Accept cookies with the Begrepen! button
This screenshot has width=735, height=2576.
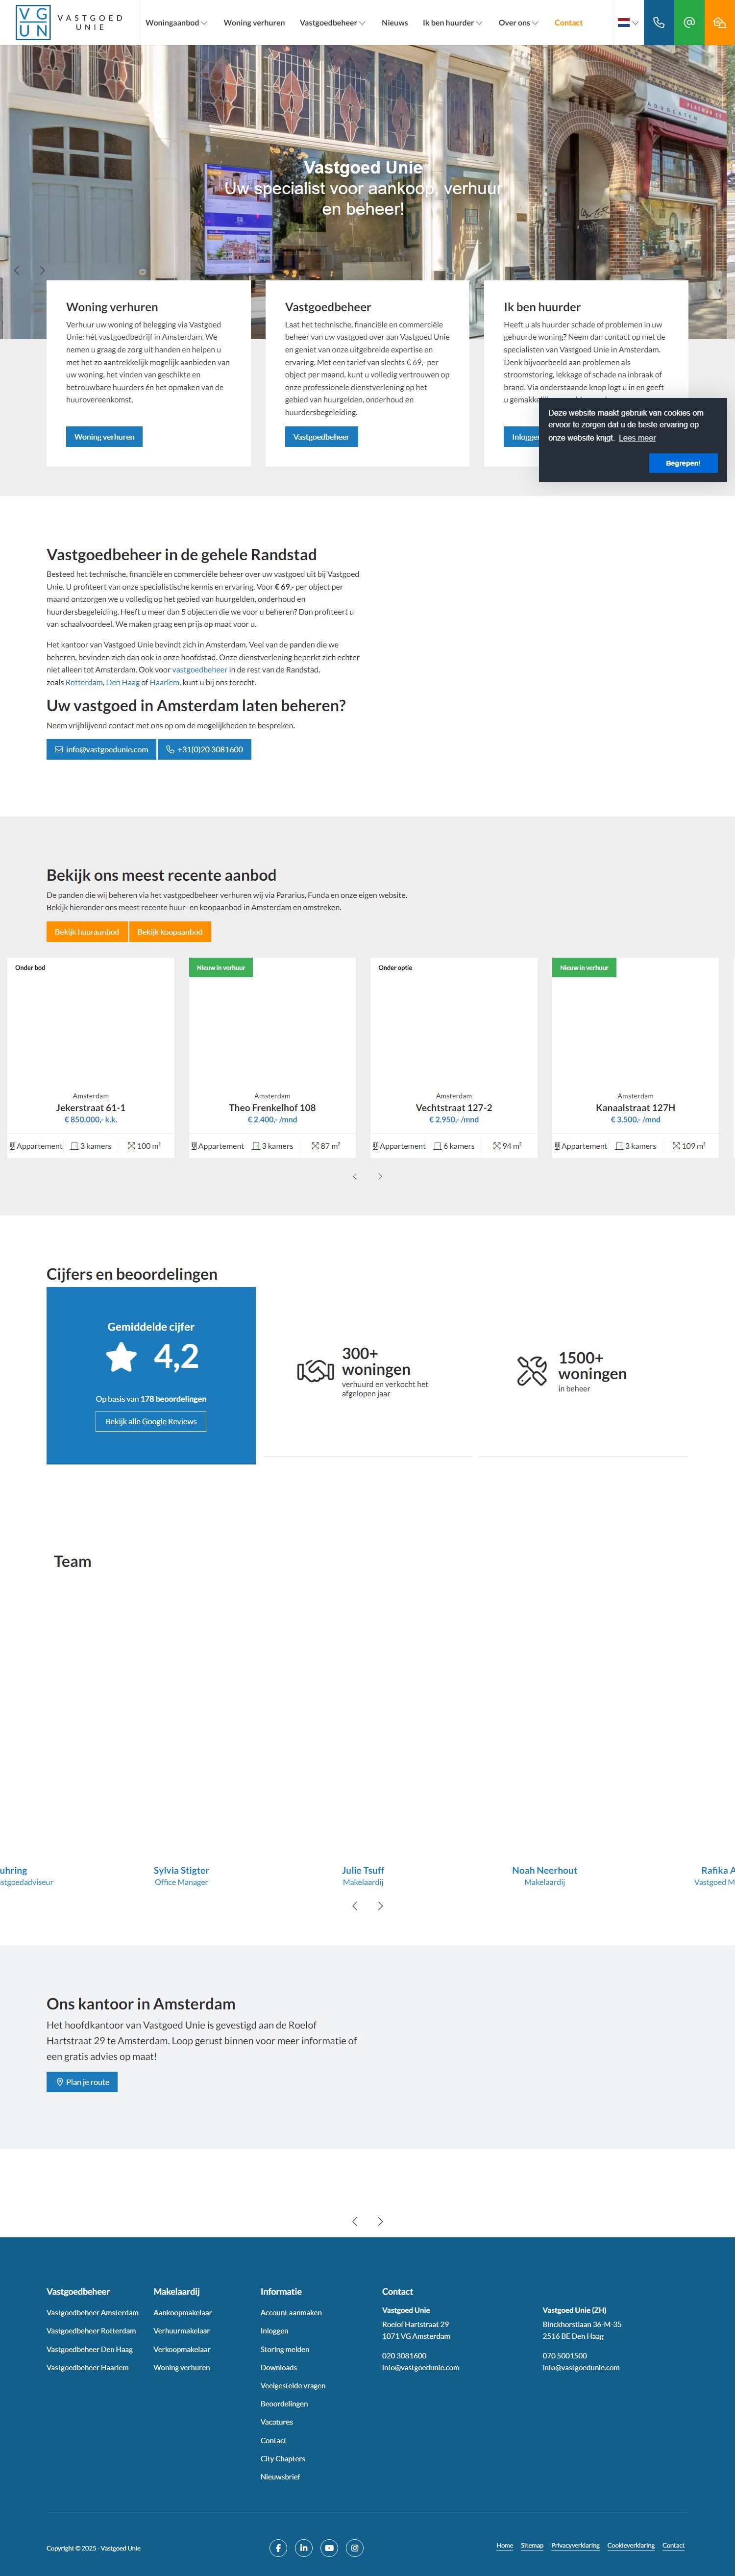(x=683, y=463)
